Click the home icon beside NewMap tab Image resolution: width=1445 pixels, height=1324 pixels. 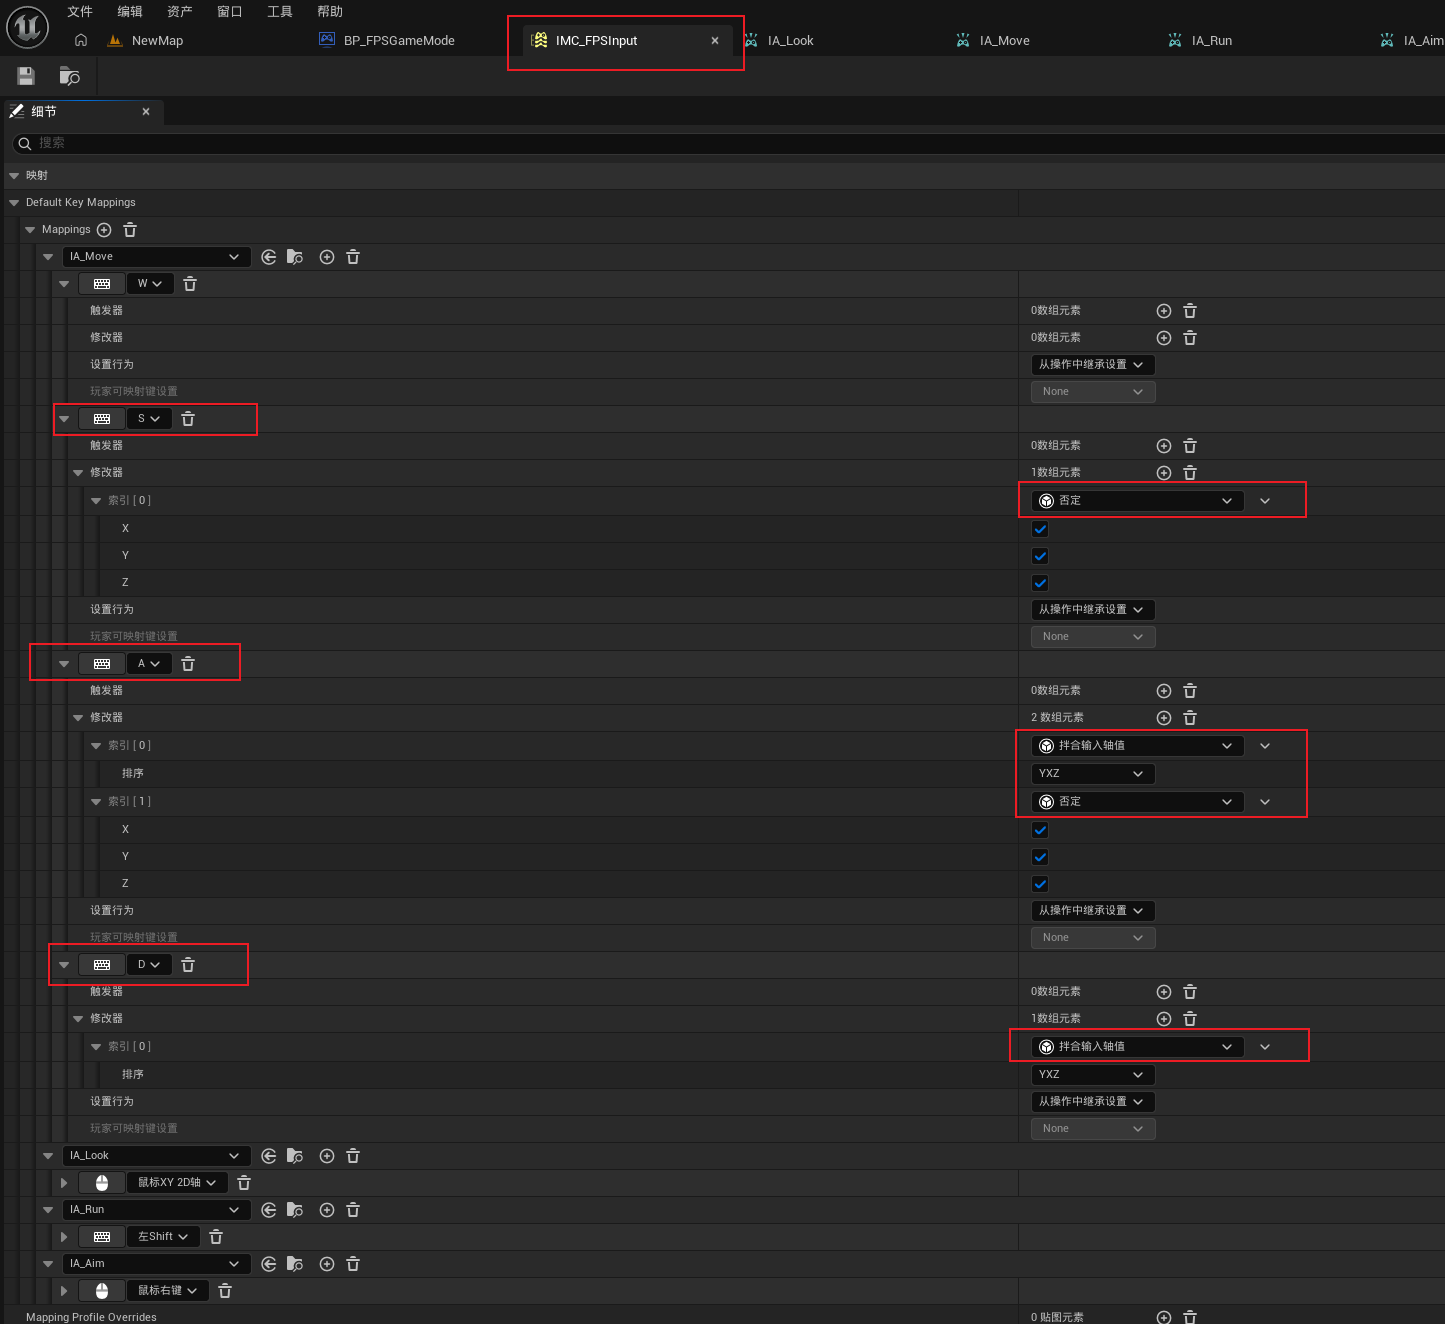click(x=81, y=41)
